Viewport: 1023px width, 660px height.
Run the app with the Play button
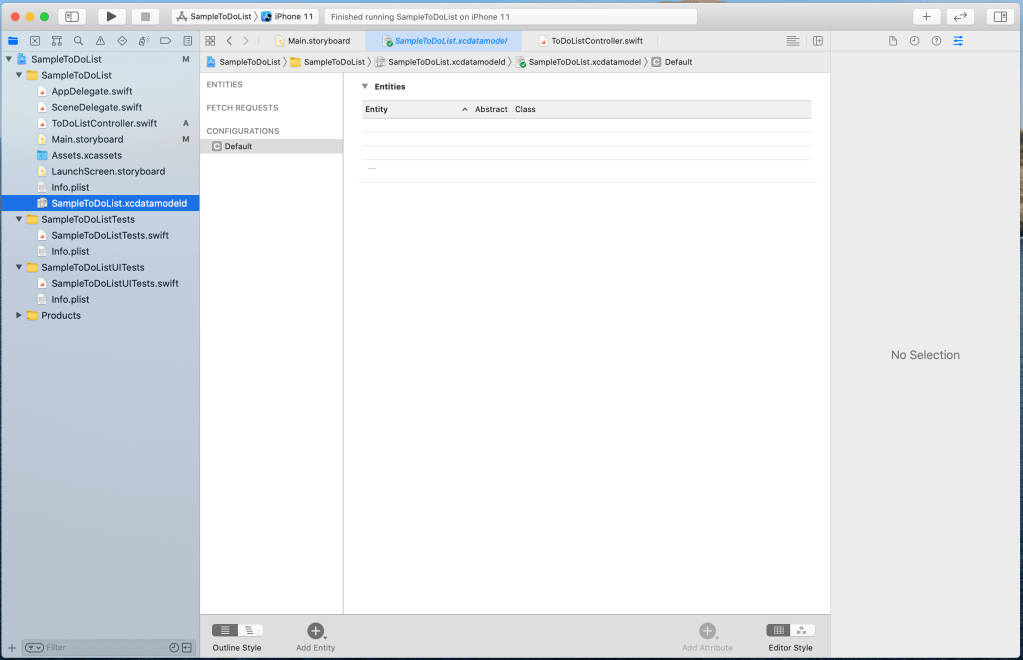click(111, 17)
